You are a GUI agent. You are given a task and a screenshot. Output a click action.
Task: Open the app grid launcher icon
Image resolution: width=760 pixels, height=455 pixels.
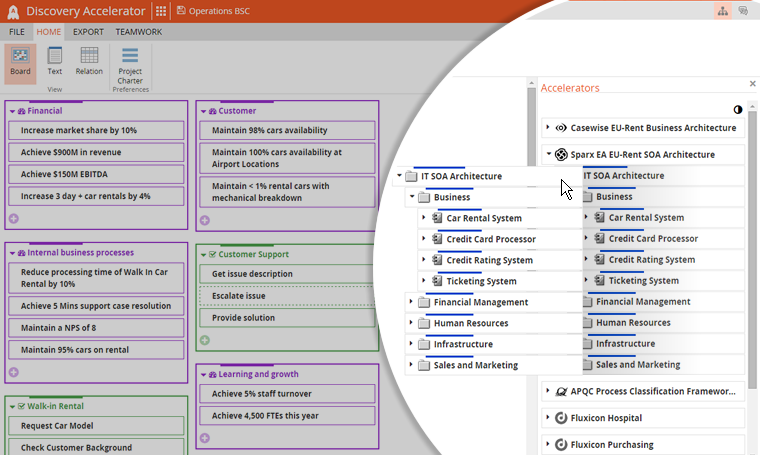tap(161, 11)
